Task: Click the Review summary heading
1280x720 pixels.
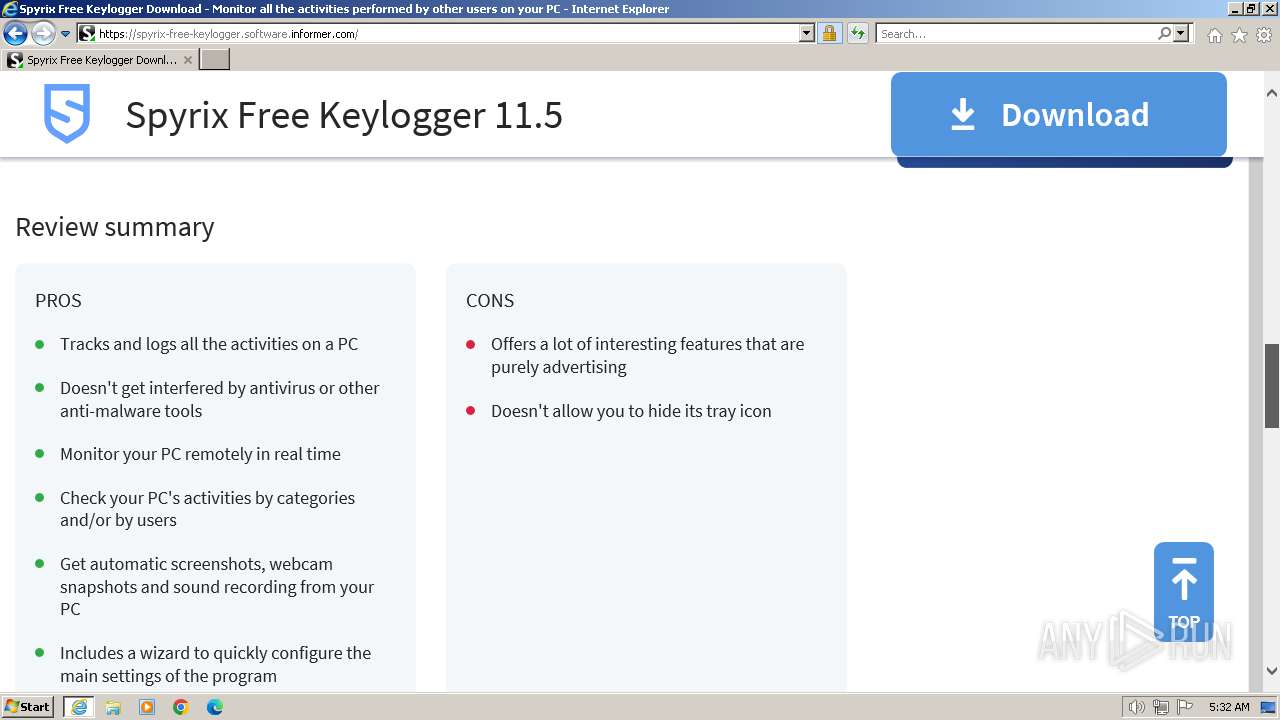Action: click(x=115, y=227)
